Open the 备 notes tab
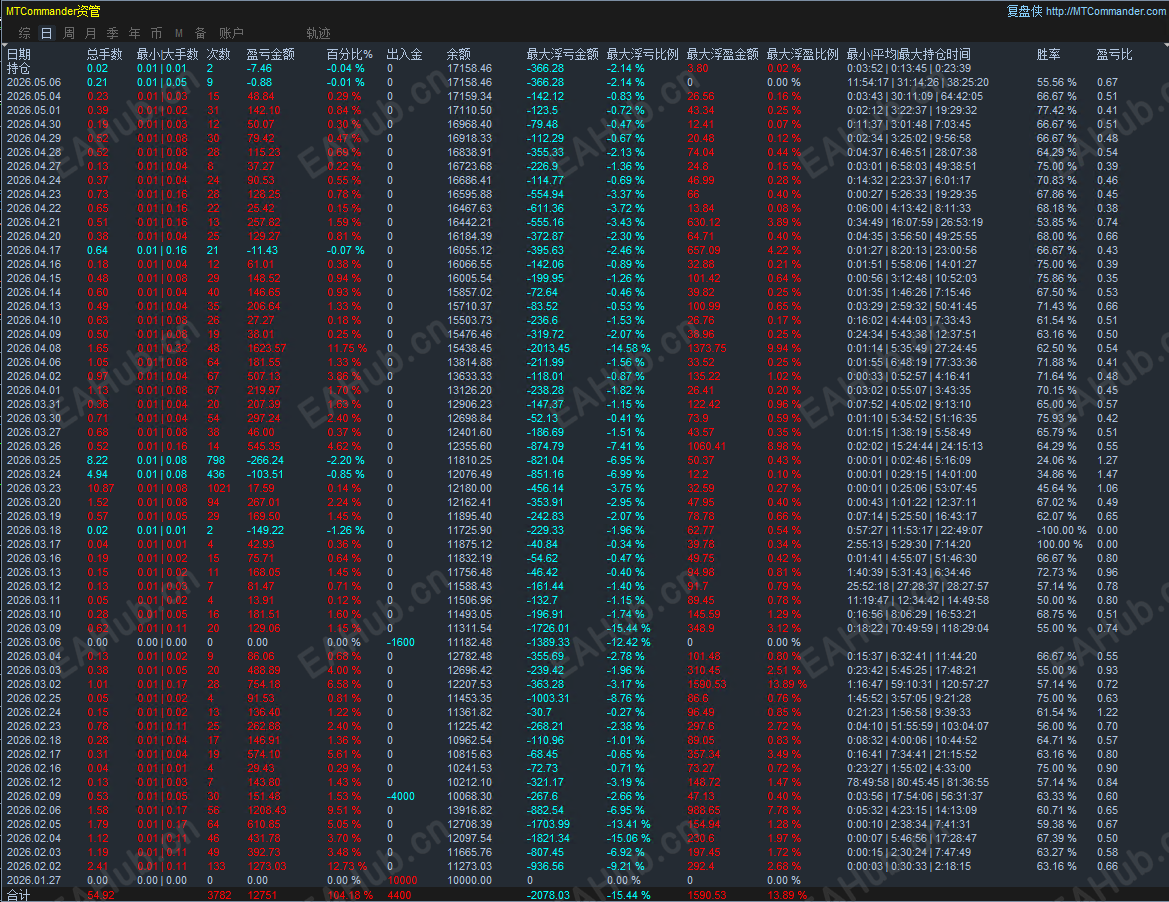Screen dimensions: 1169x902 click(200, 33)
